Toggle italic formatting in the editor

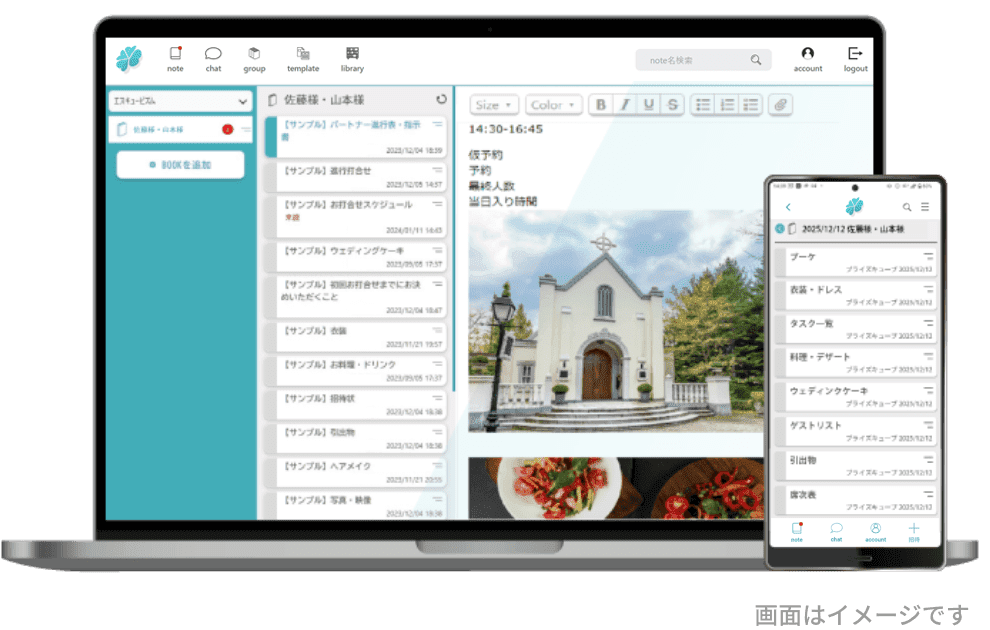click(625, 105)
